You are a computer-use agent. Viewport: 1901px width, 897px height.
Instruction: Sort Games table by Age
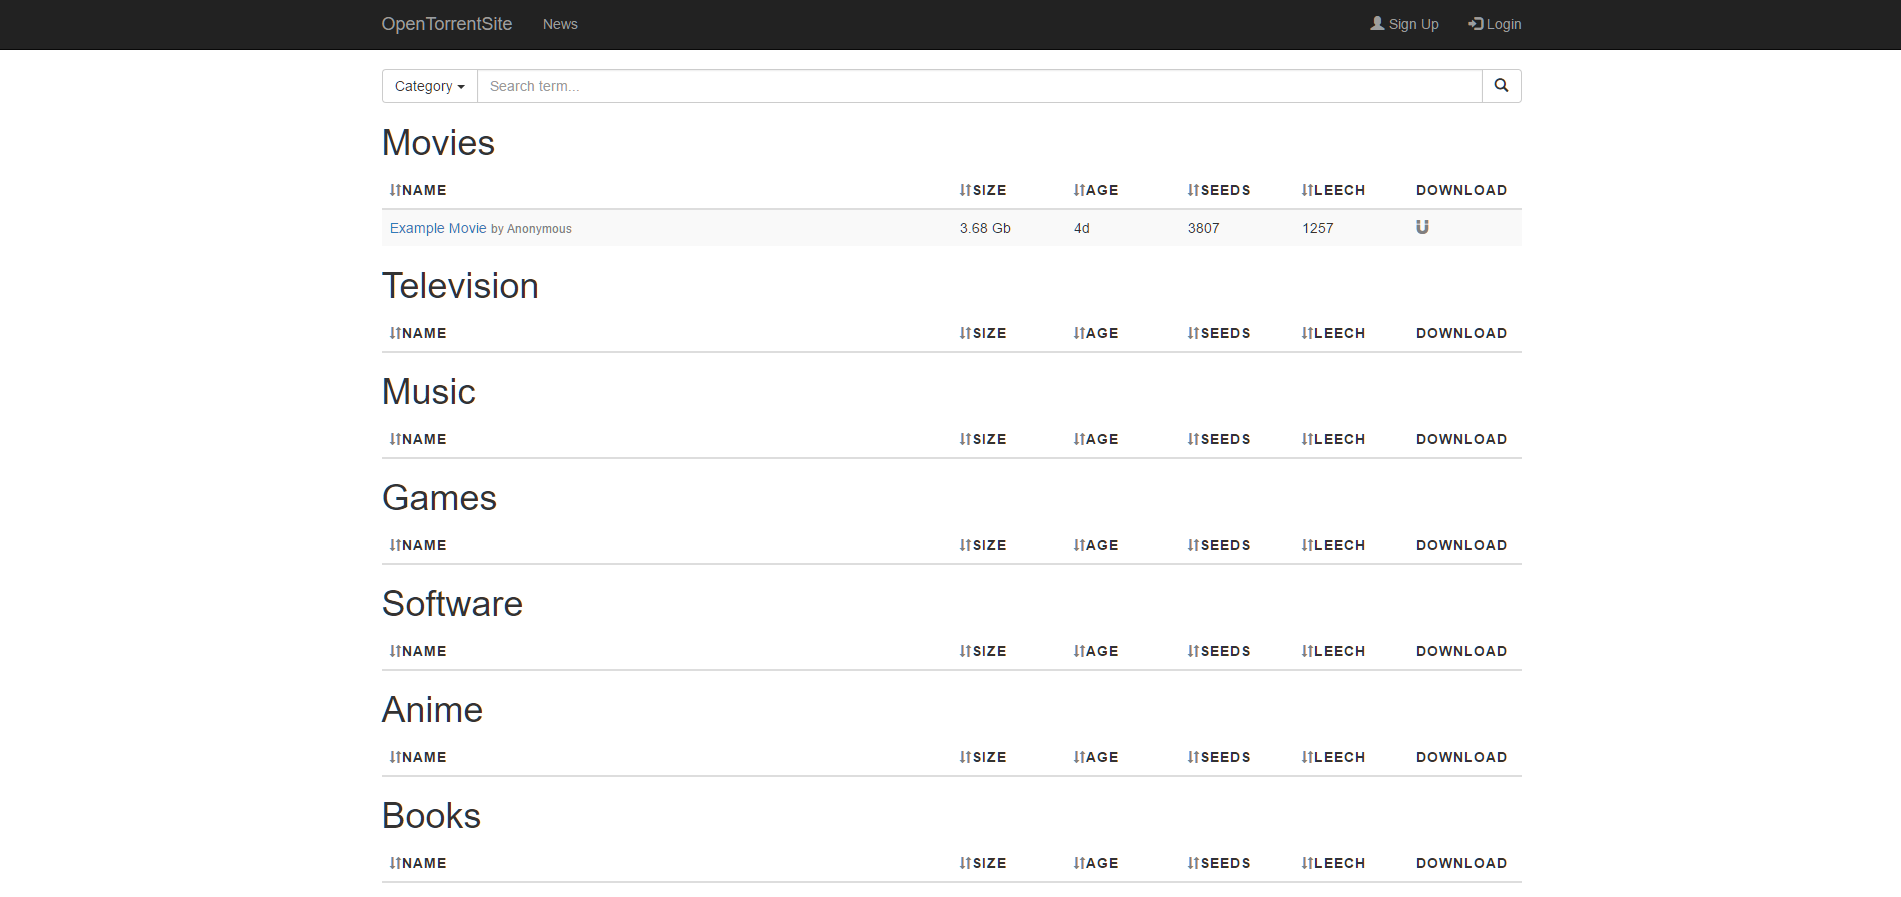click(x=1096, y=545)
